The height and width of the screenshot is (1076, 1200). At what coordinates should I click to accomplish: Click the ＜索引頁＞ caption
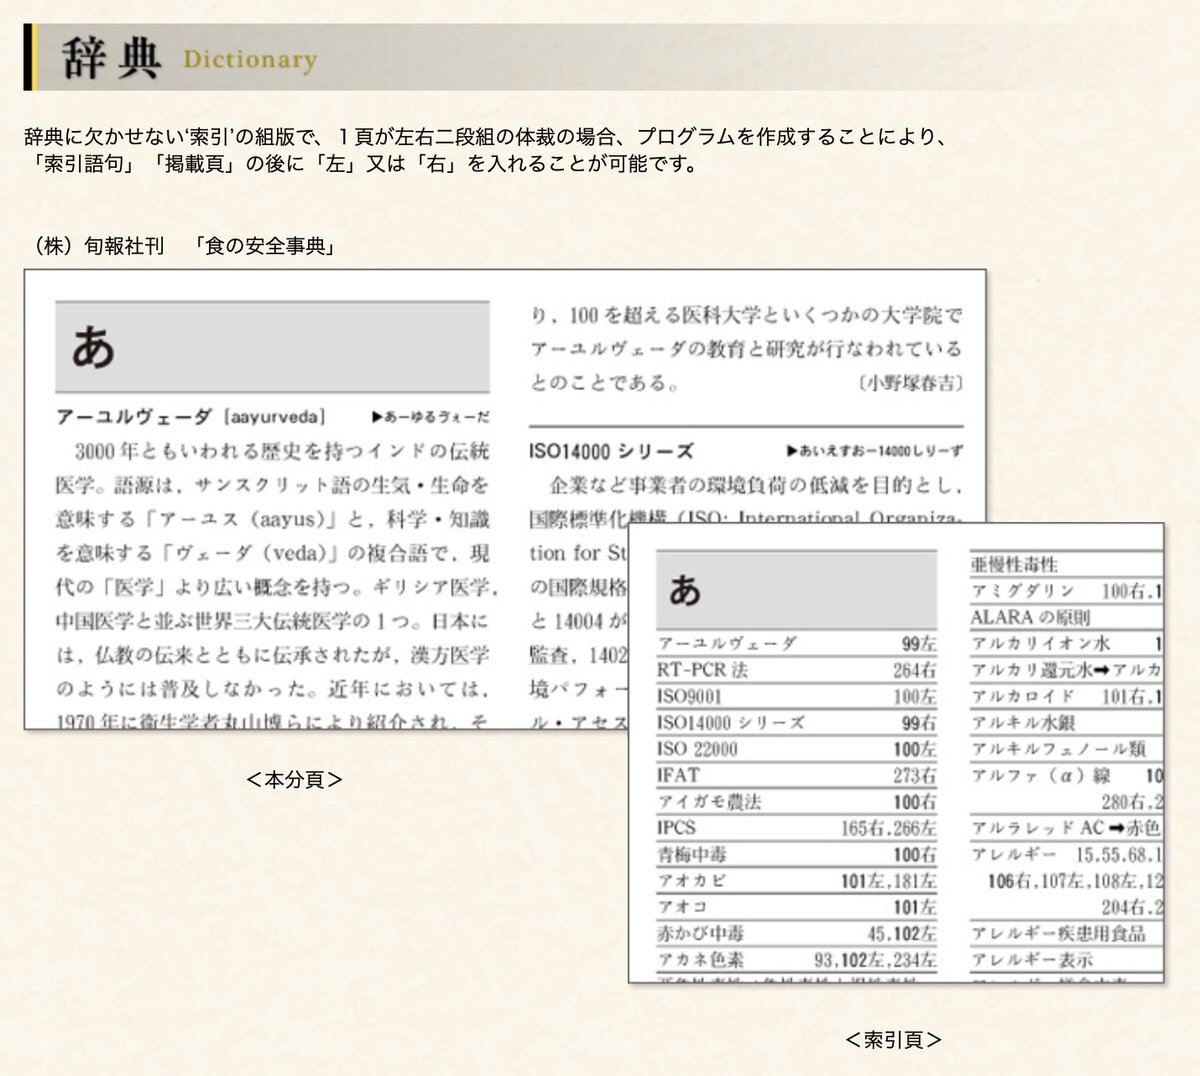click(893, 1040)
